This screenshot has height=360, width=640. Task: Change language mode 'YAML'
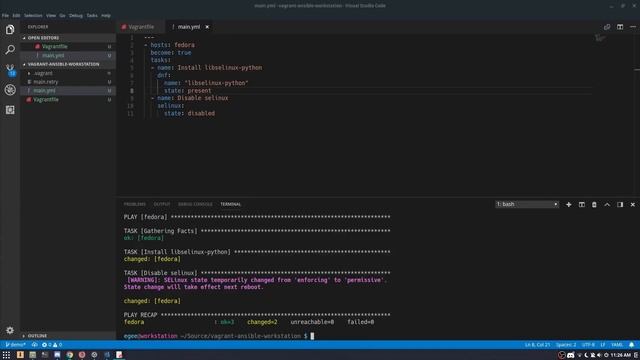tap(617, 345)
